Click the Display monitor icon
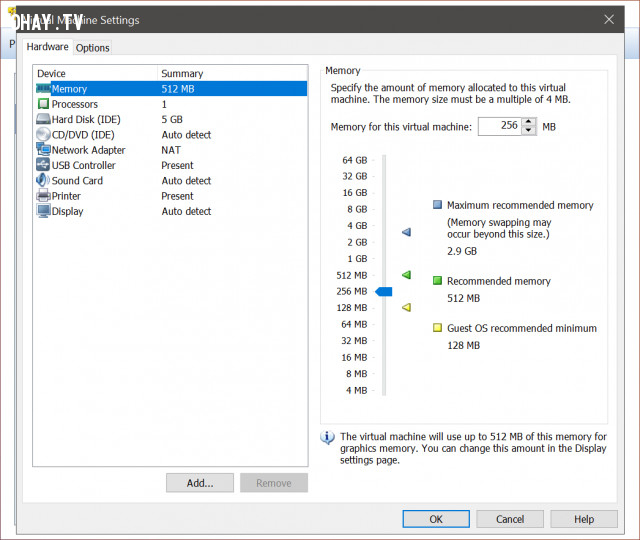Image resolution: width=640 pixels, height=540 pixels. [x=43, y=211]
